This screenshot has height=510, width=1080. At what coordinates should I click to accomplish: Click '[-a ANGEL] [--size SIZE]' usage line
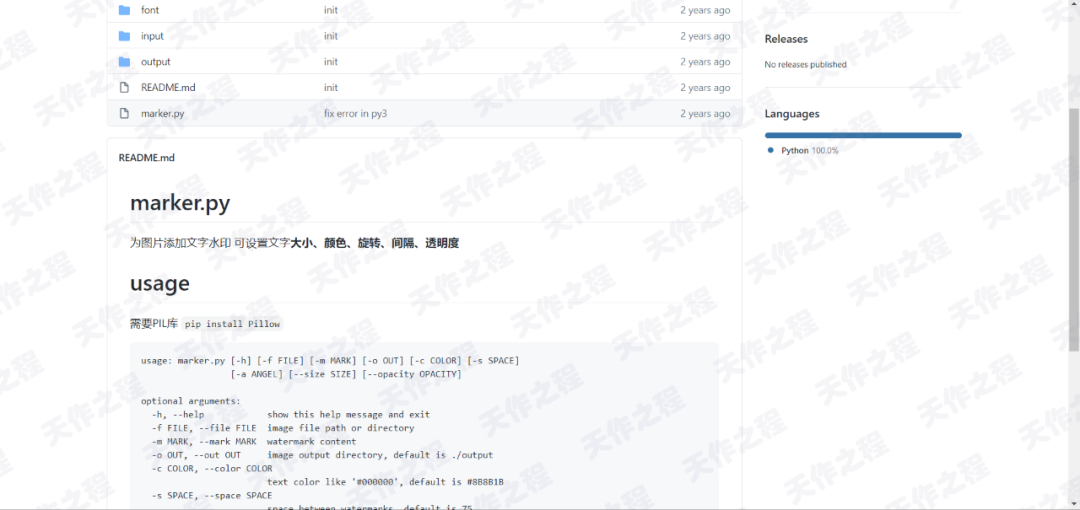(x=346, y=374)
